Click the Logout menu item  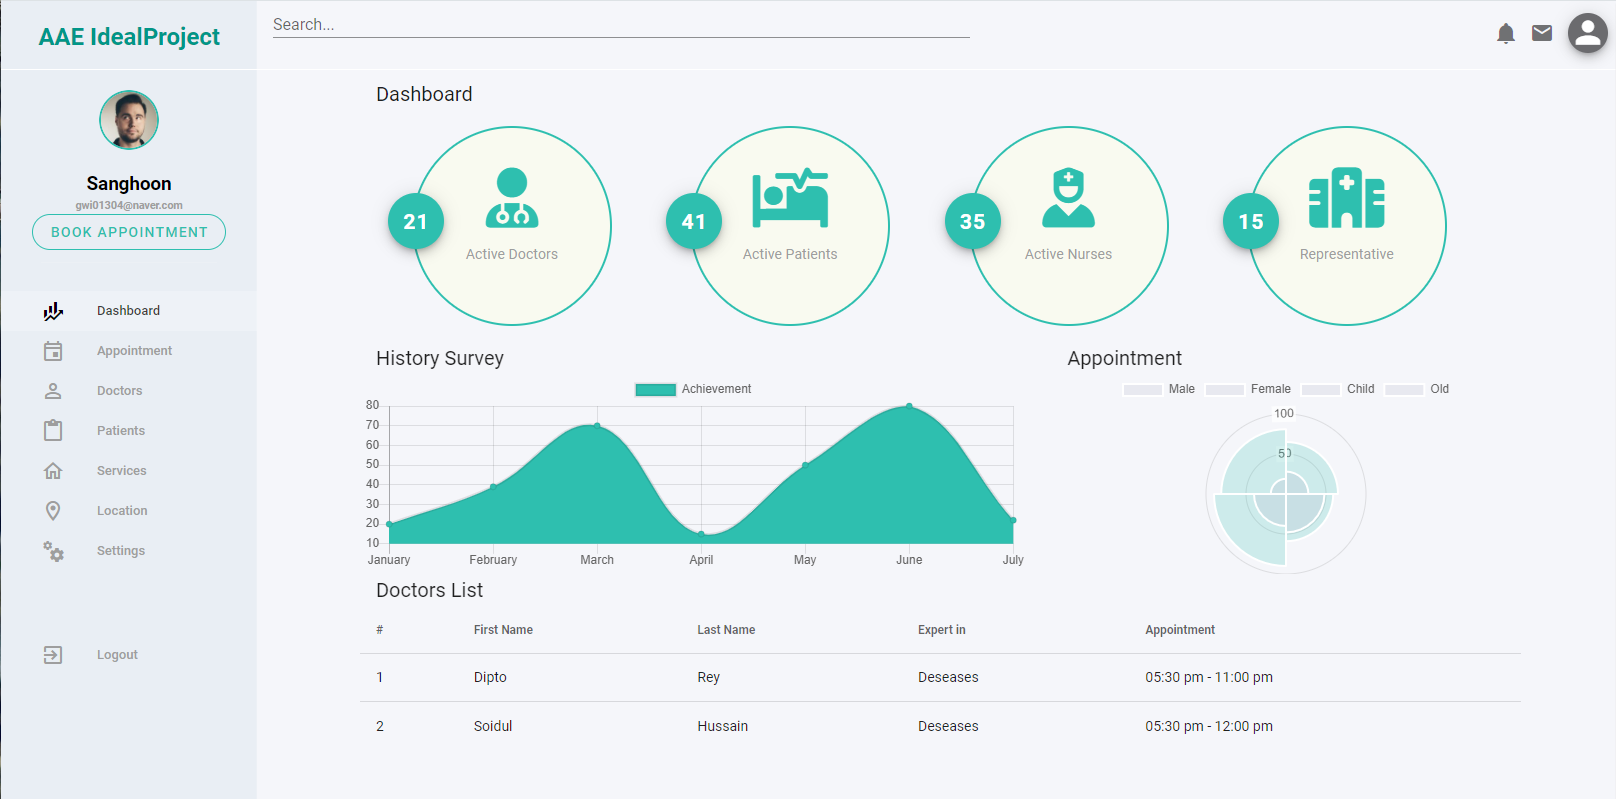(128, 655)
